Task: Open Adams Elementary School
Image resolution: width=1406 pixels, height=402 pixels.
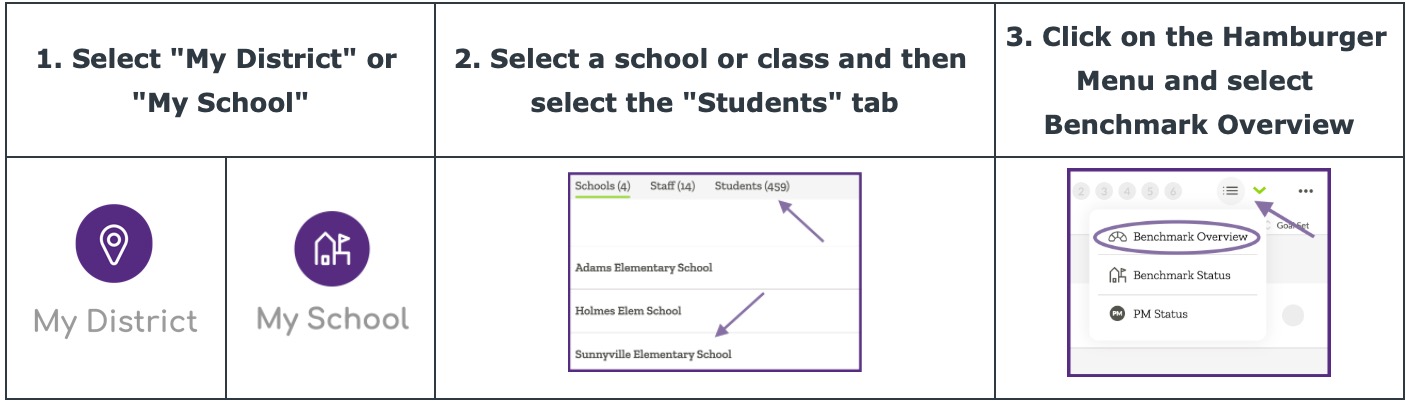Action: 643,268
